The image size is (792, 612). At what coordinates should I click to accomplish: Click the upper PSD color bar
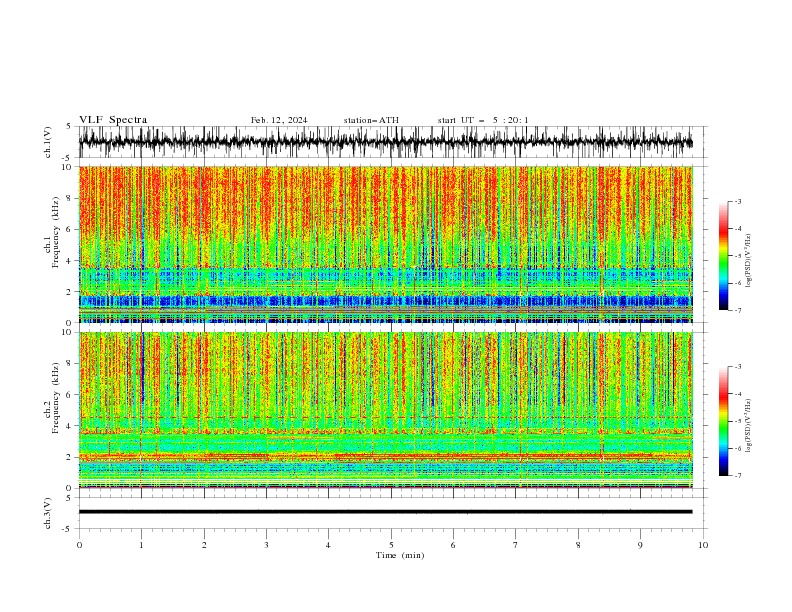[x=723, y=256]
